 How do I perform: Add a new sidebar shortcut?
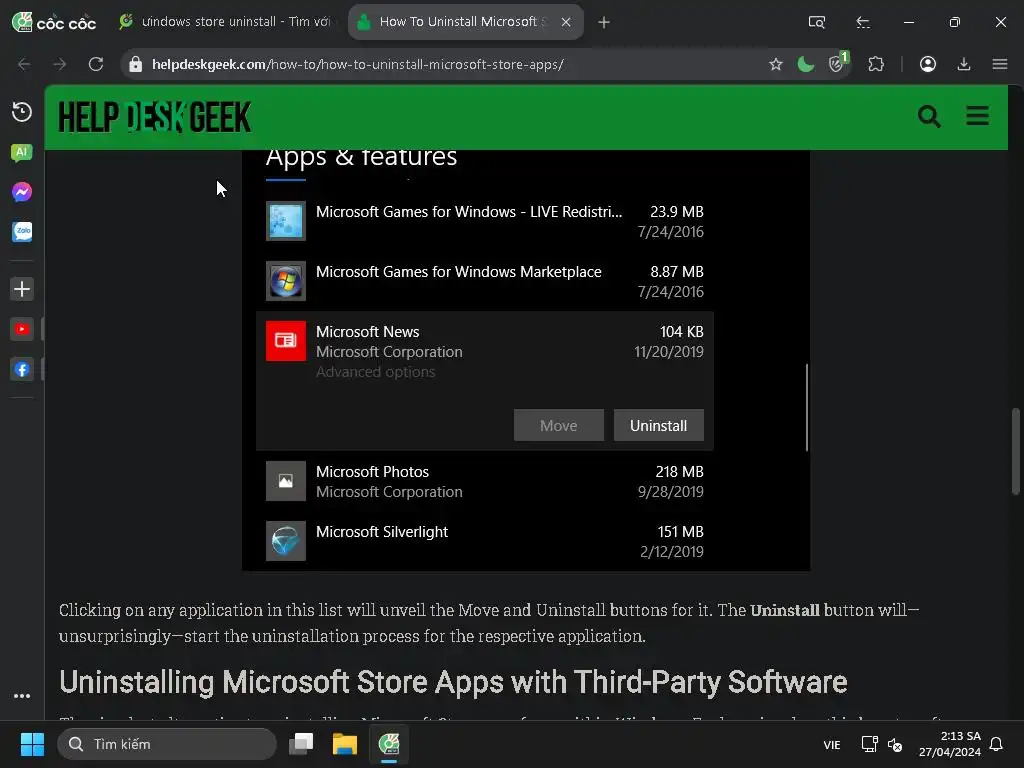tap(22, 289)
